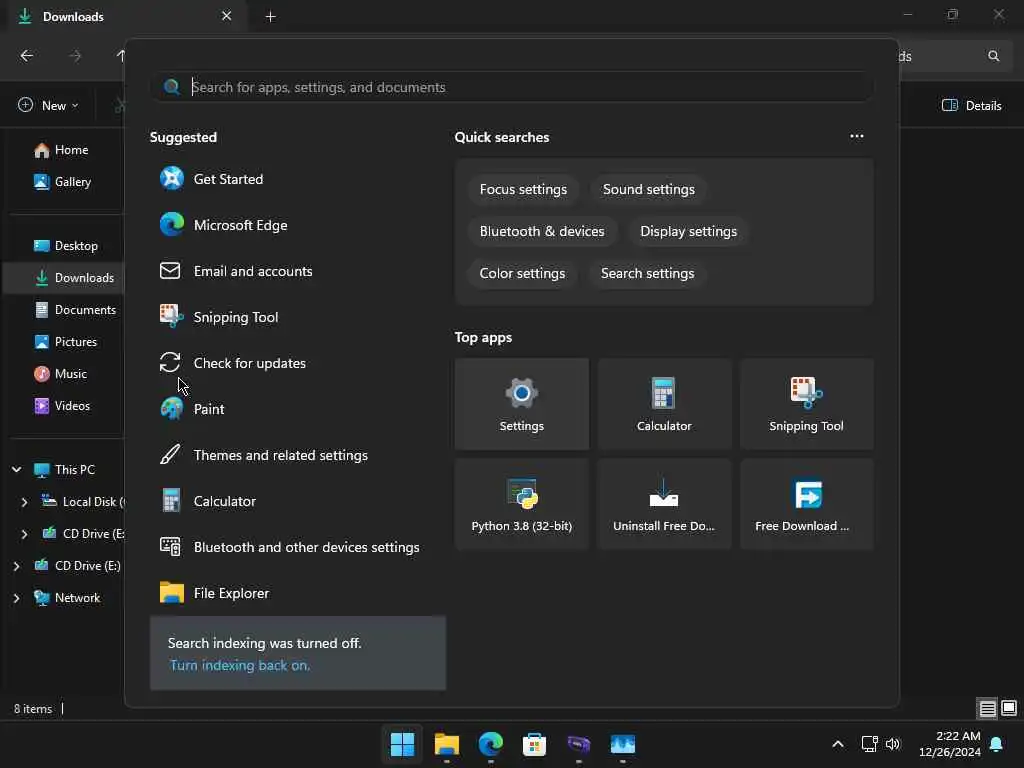Click Bluetooth & devices quick search
This screenshot has height=768, width=1024.
pyautogui.click(x=542, y=231)
